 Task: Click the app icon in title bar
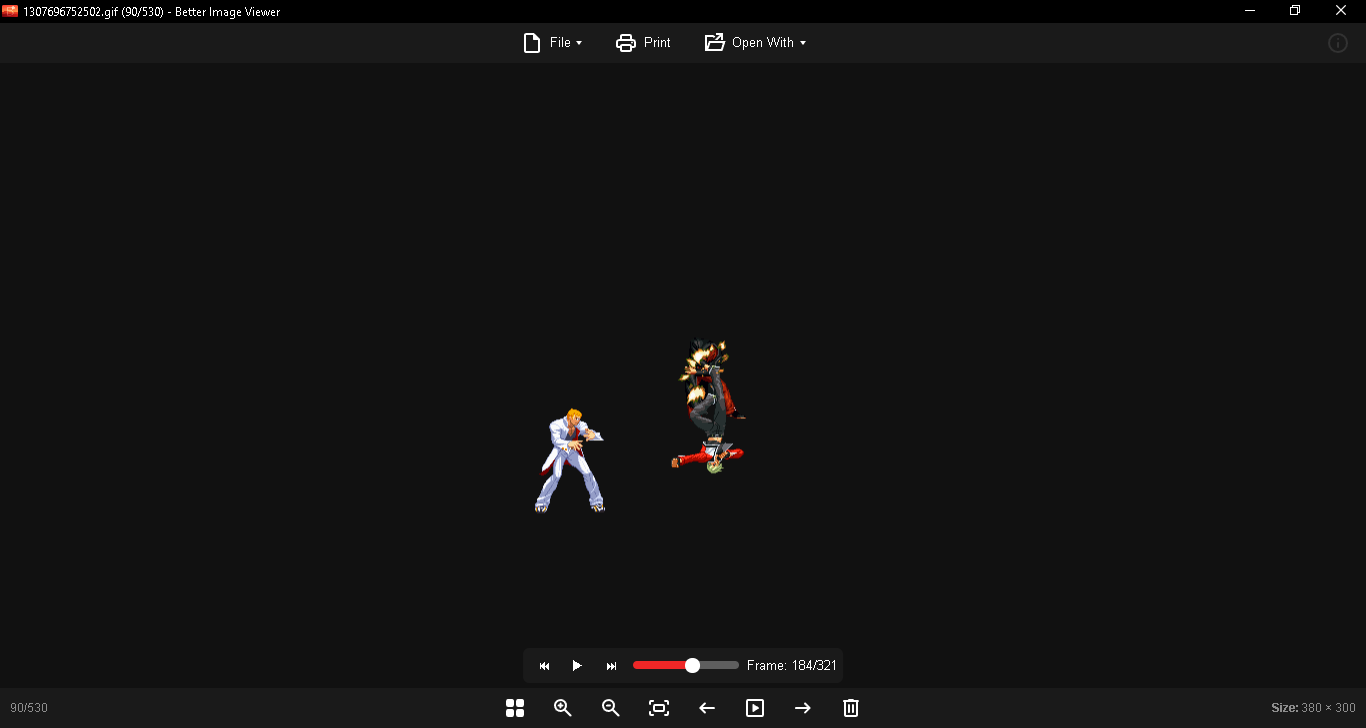(x=10, y=11)
